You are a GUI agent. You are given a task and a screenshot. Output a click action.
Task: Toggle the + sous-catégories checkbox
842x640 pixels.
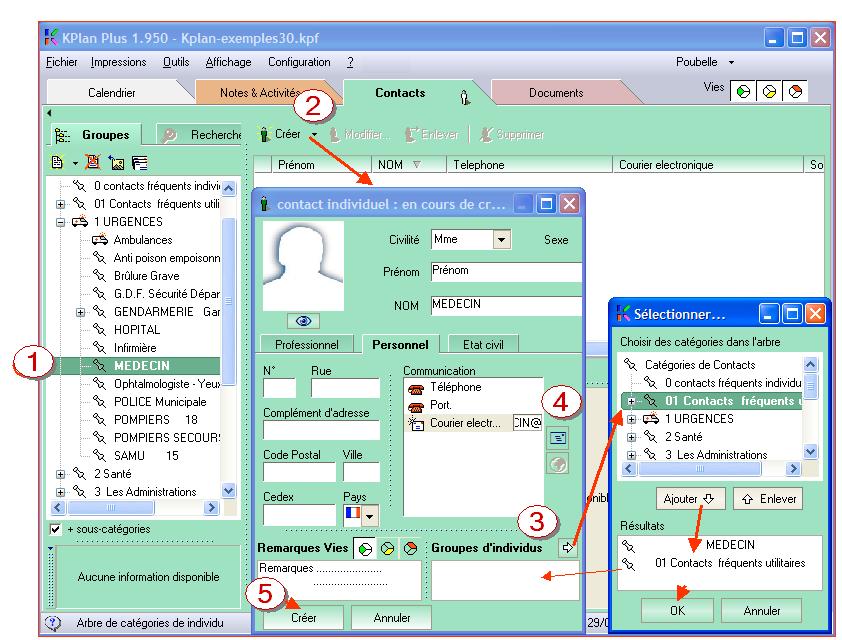(x=56, y=528)
